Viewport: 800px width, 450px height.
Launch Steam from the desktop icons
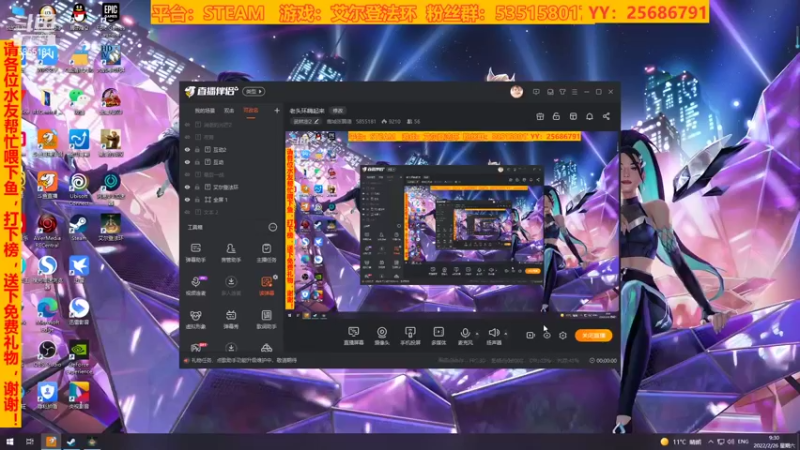(78, 228)
